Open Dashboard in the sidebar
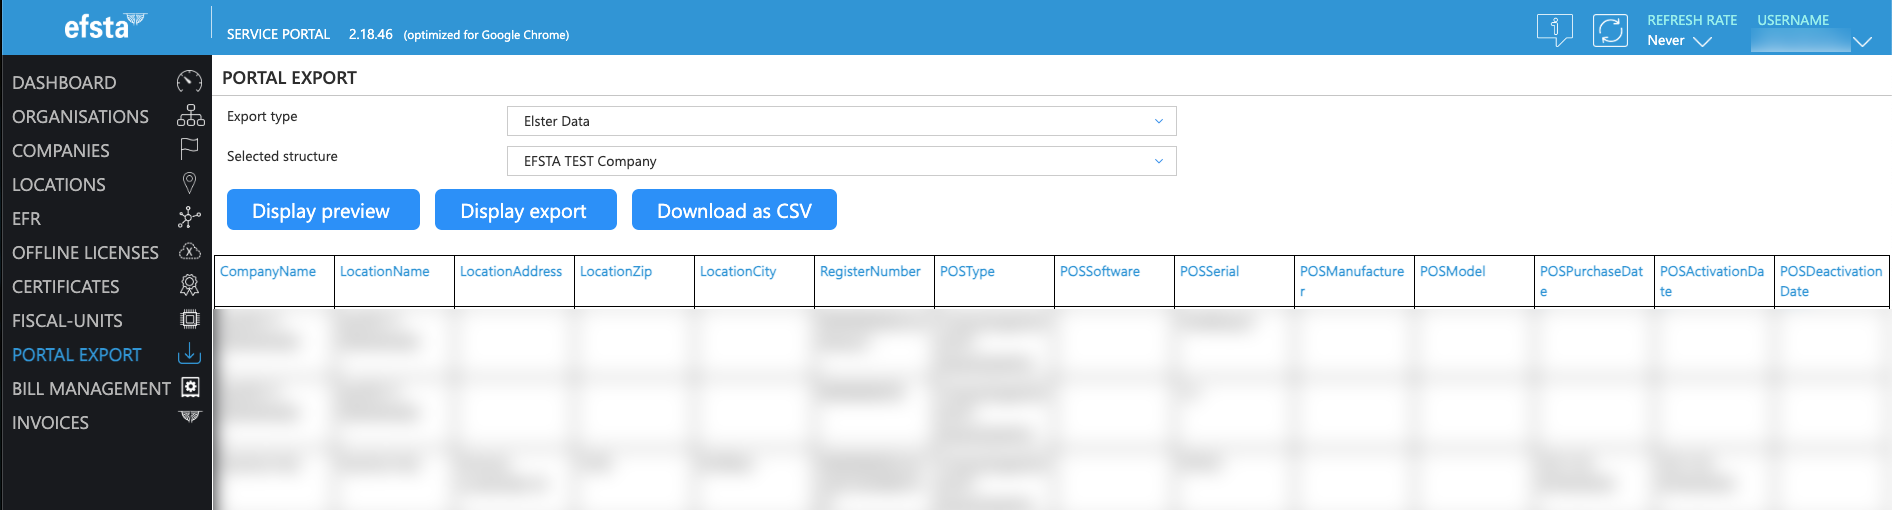Screen dimensions: 1892x510 tap(64, 82)
